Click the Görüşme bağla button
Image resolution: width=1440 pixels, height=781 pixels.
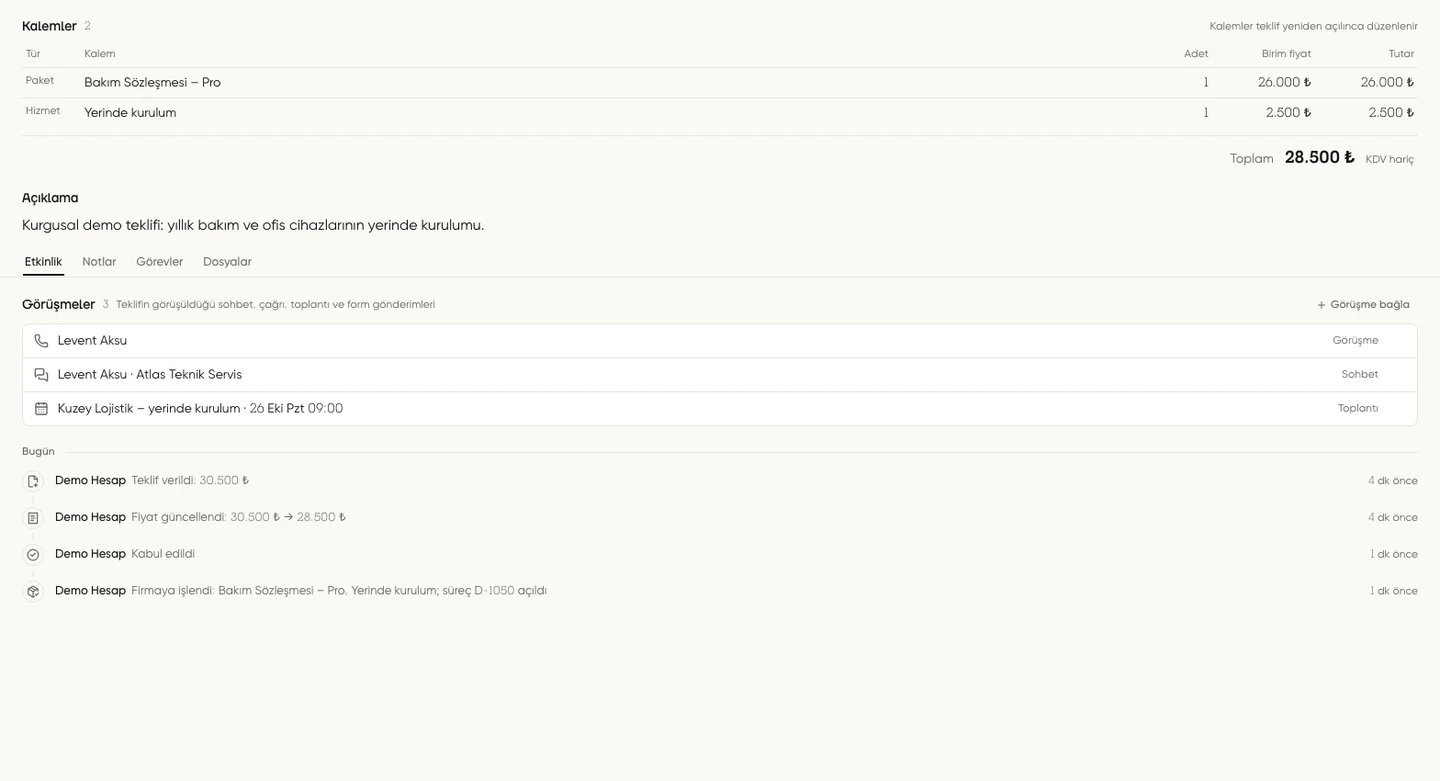[1363, 305]
